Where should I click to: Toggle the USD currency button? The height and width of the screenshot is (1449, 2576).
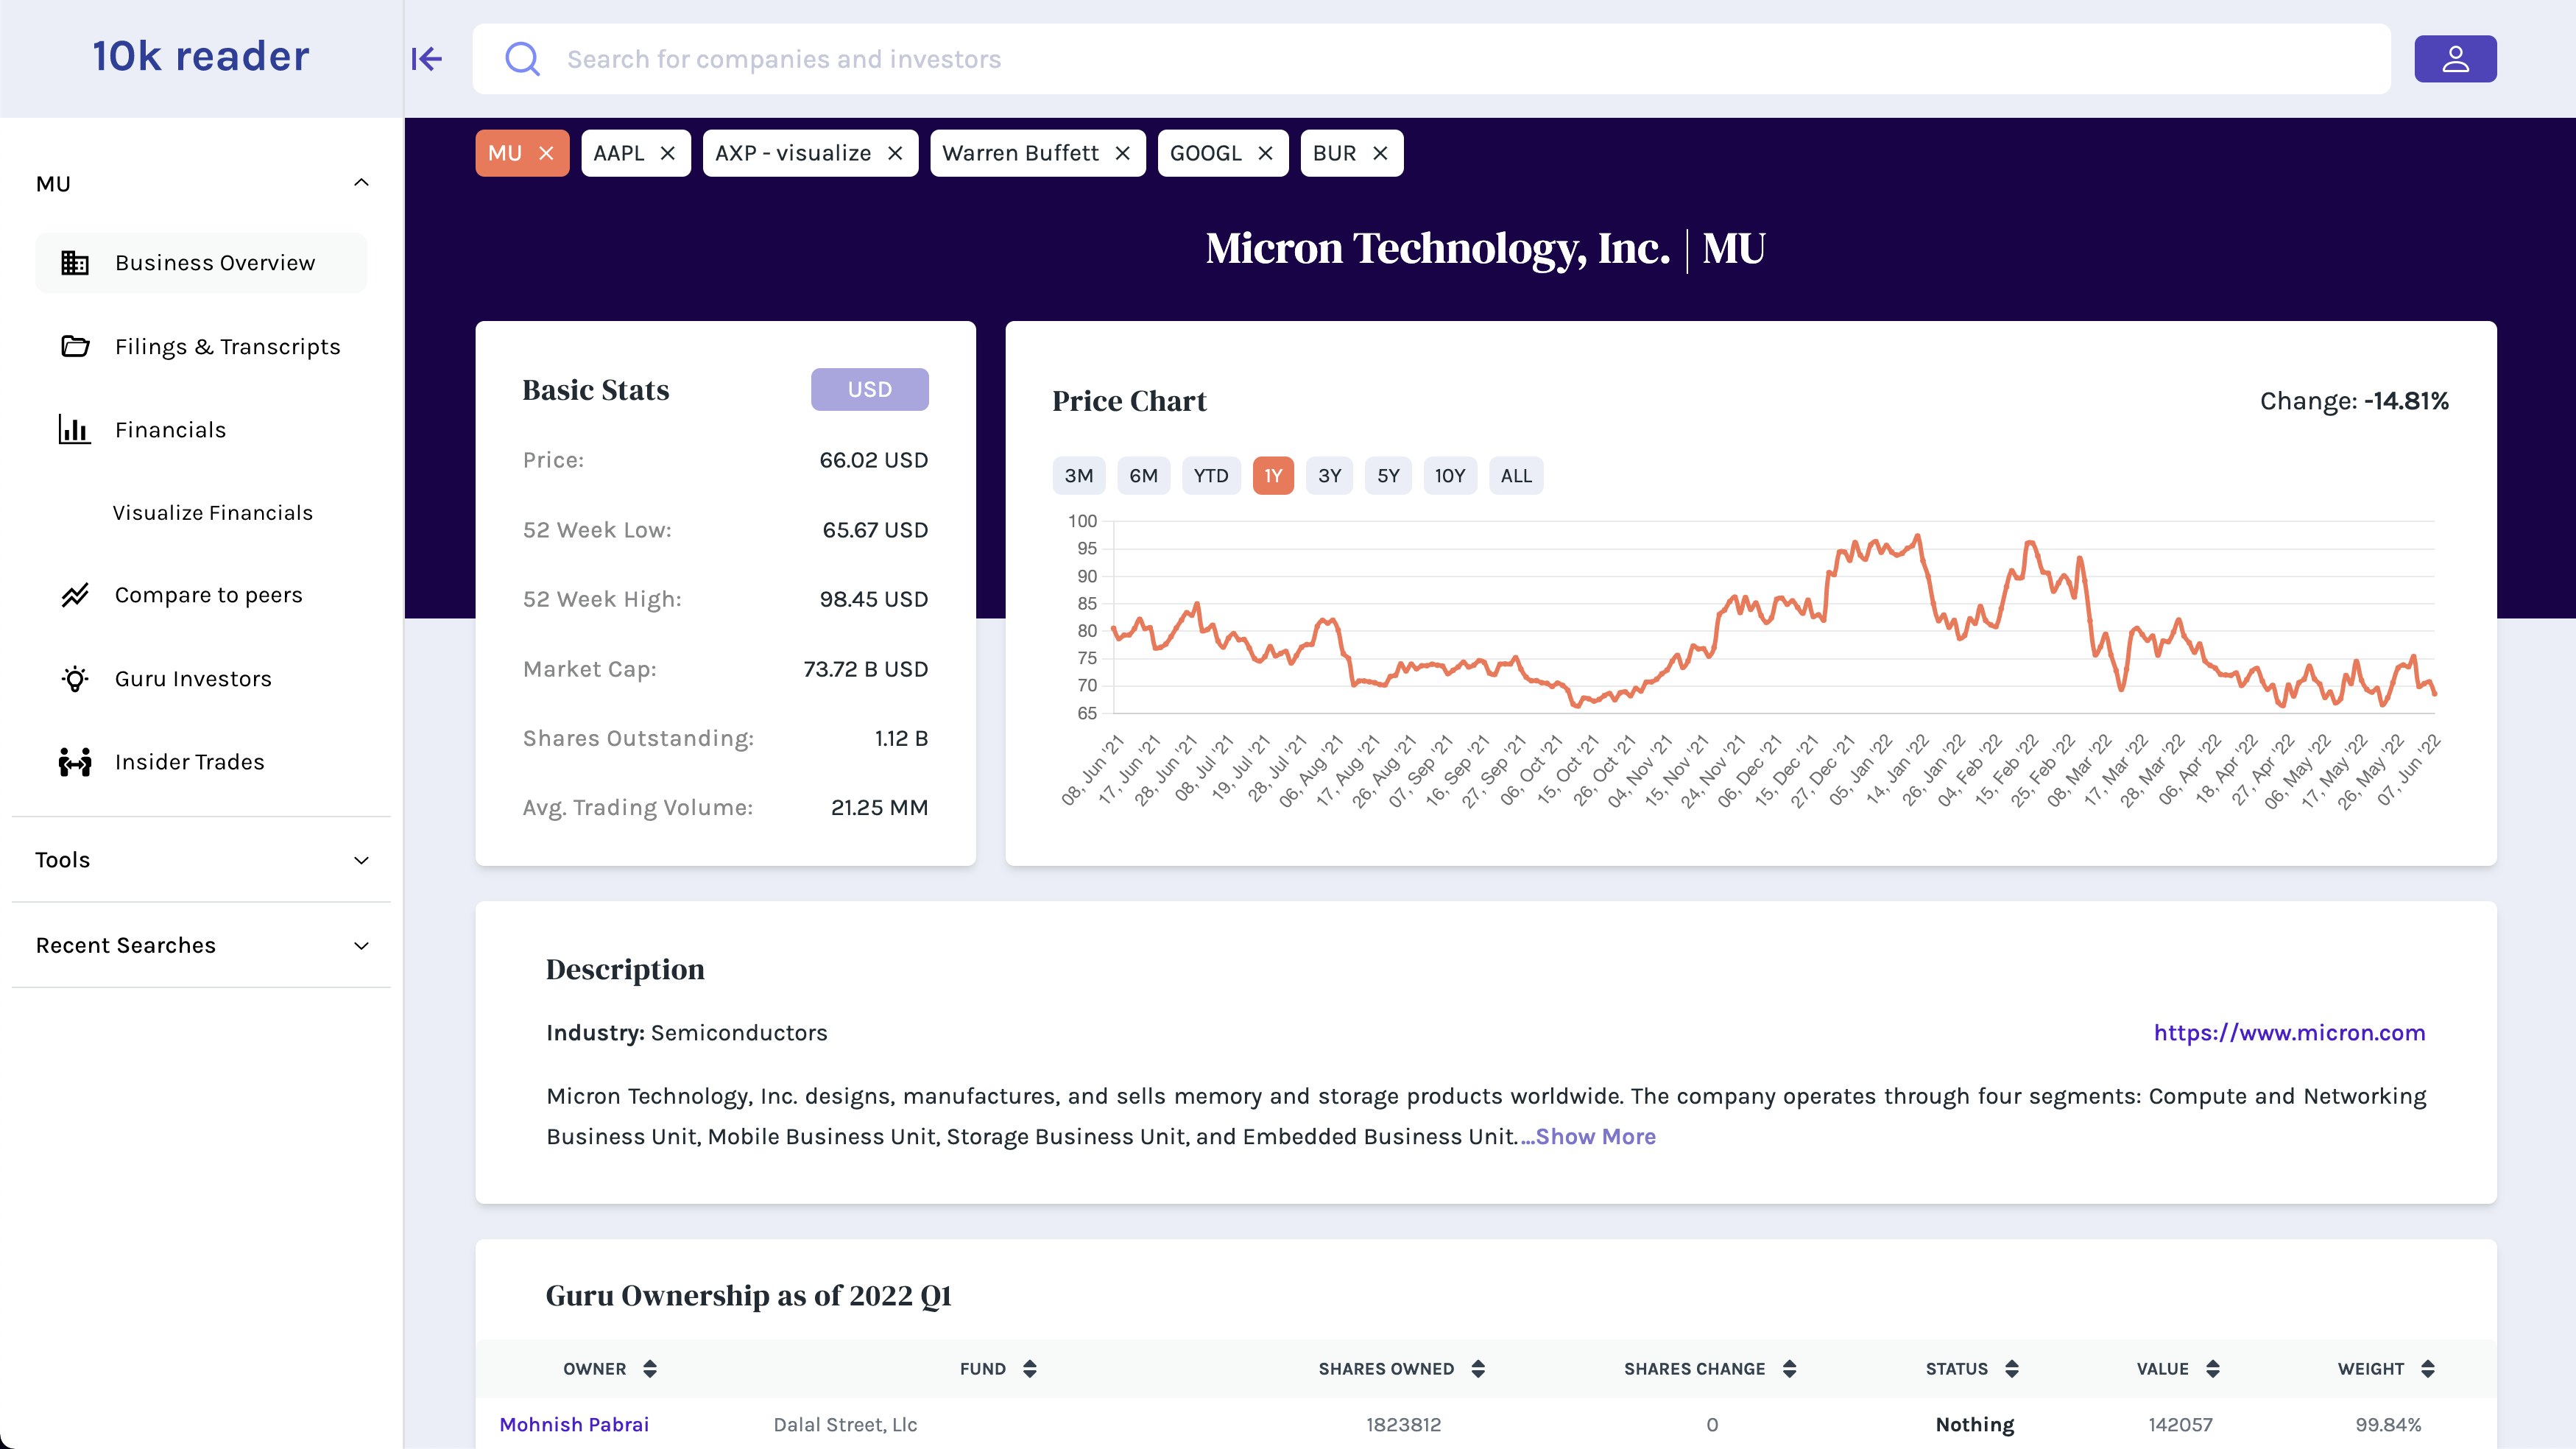pos(869,389)
